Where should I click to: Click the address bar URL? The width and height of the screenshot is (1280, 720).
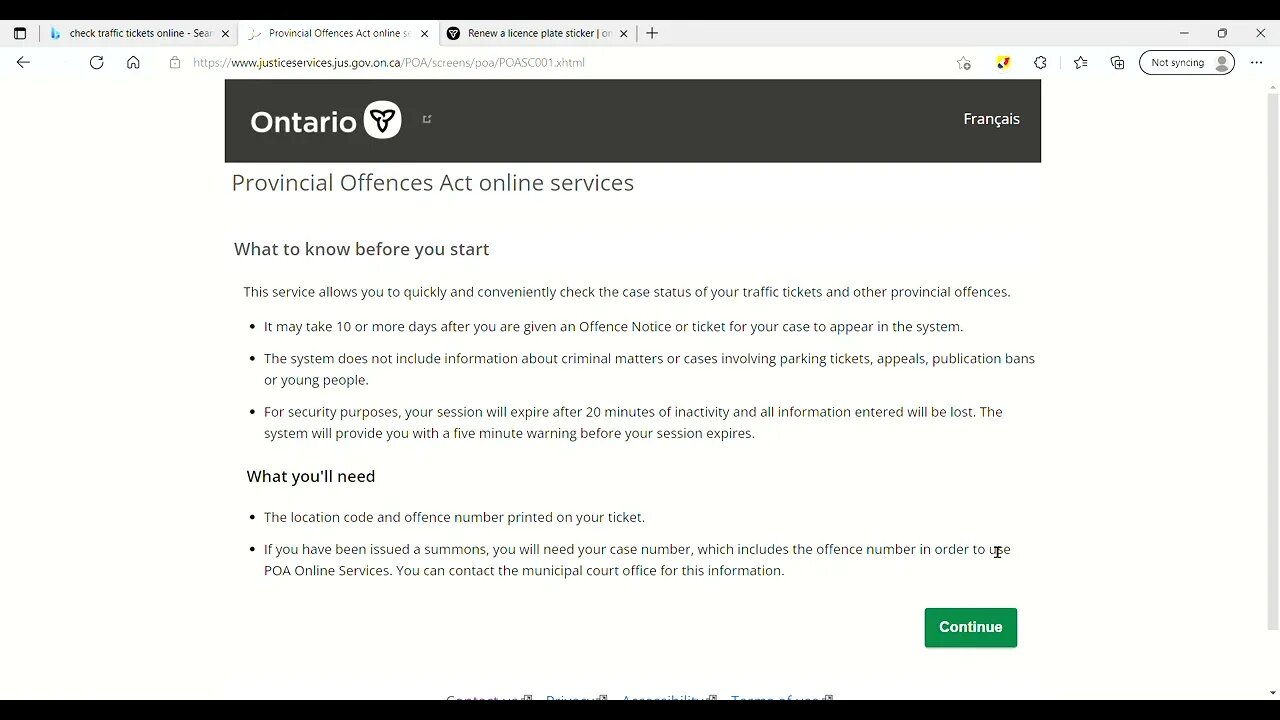(x=389, y=62)
